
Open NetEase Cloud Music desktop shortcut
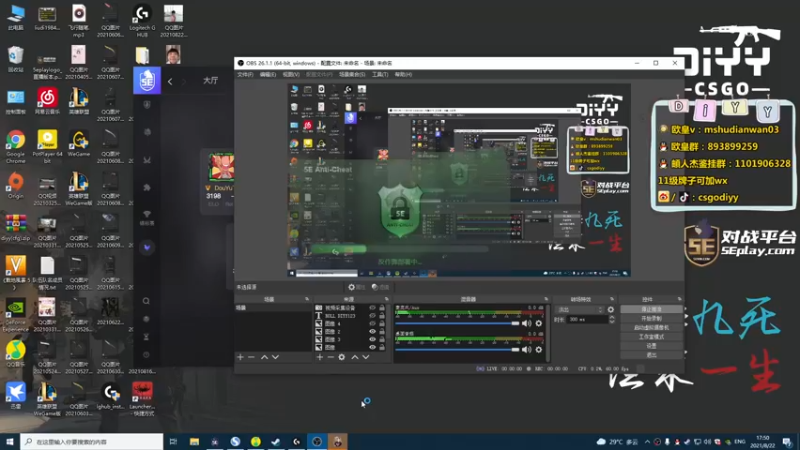[47, 101]
